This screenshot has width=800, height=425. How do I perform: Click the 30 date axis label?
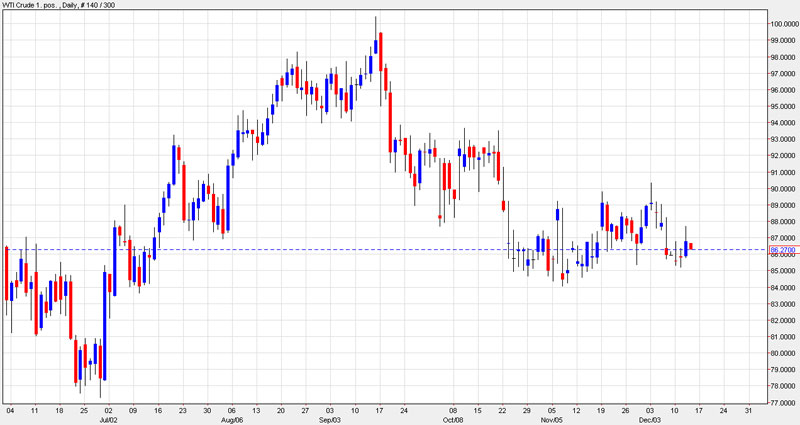(207, 411)
